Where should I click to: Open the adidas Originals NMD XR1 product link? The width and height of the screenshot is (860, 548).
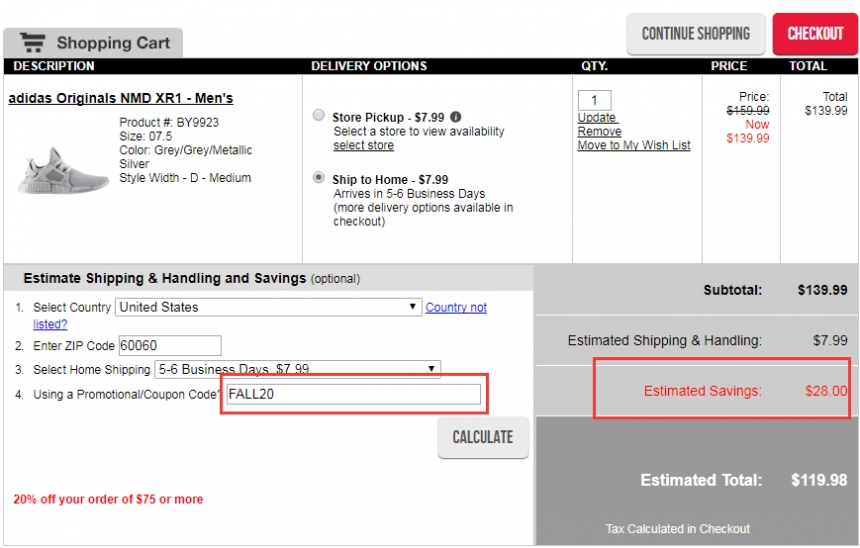point(121,98)
